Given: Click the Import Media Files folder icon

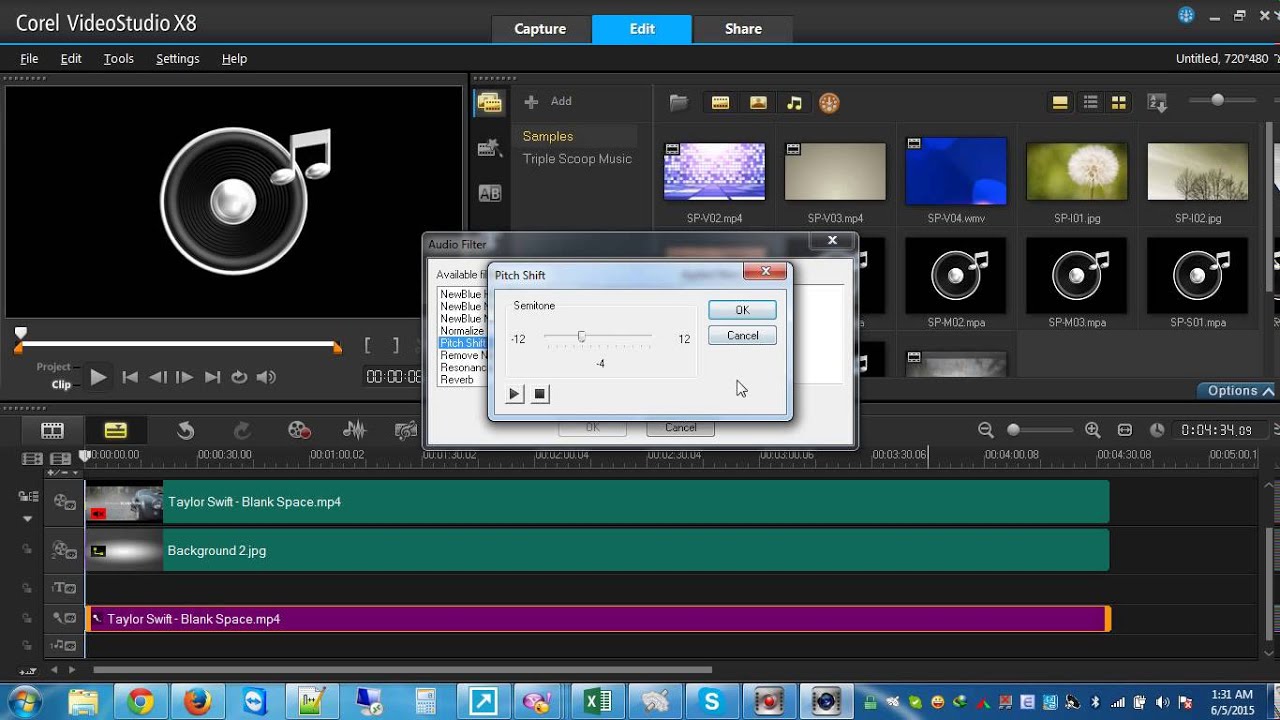Looking at the screenshot, I should click(x=679, y=102).
